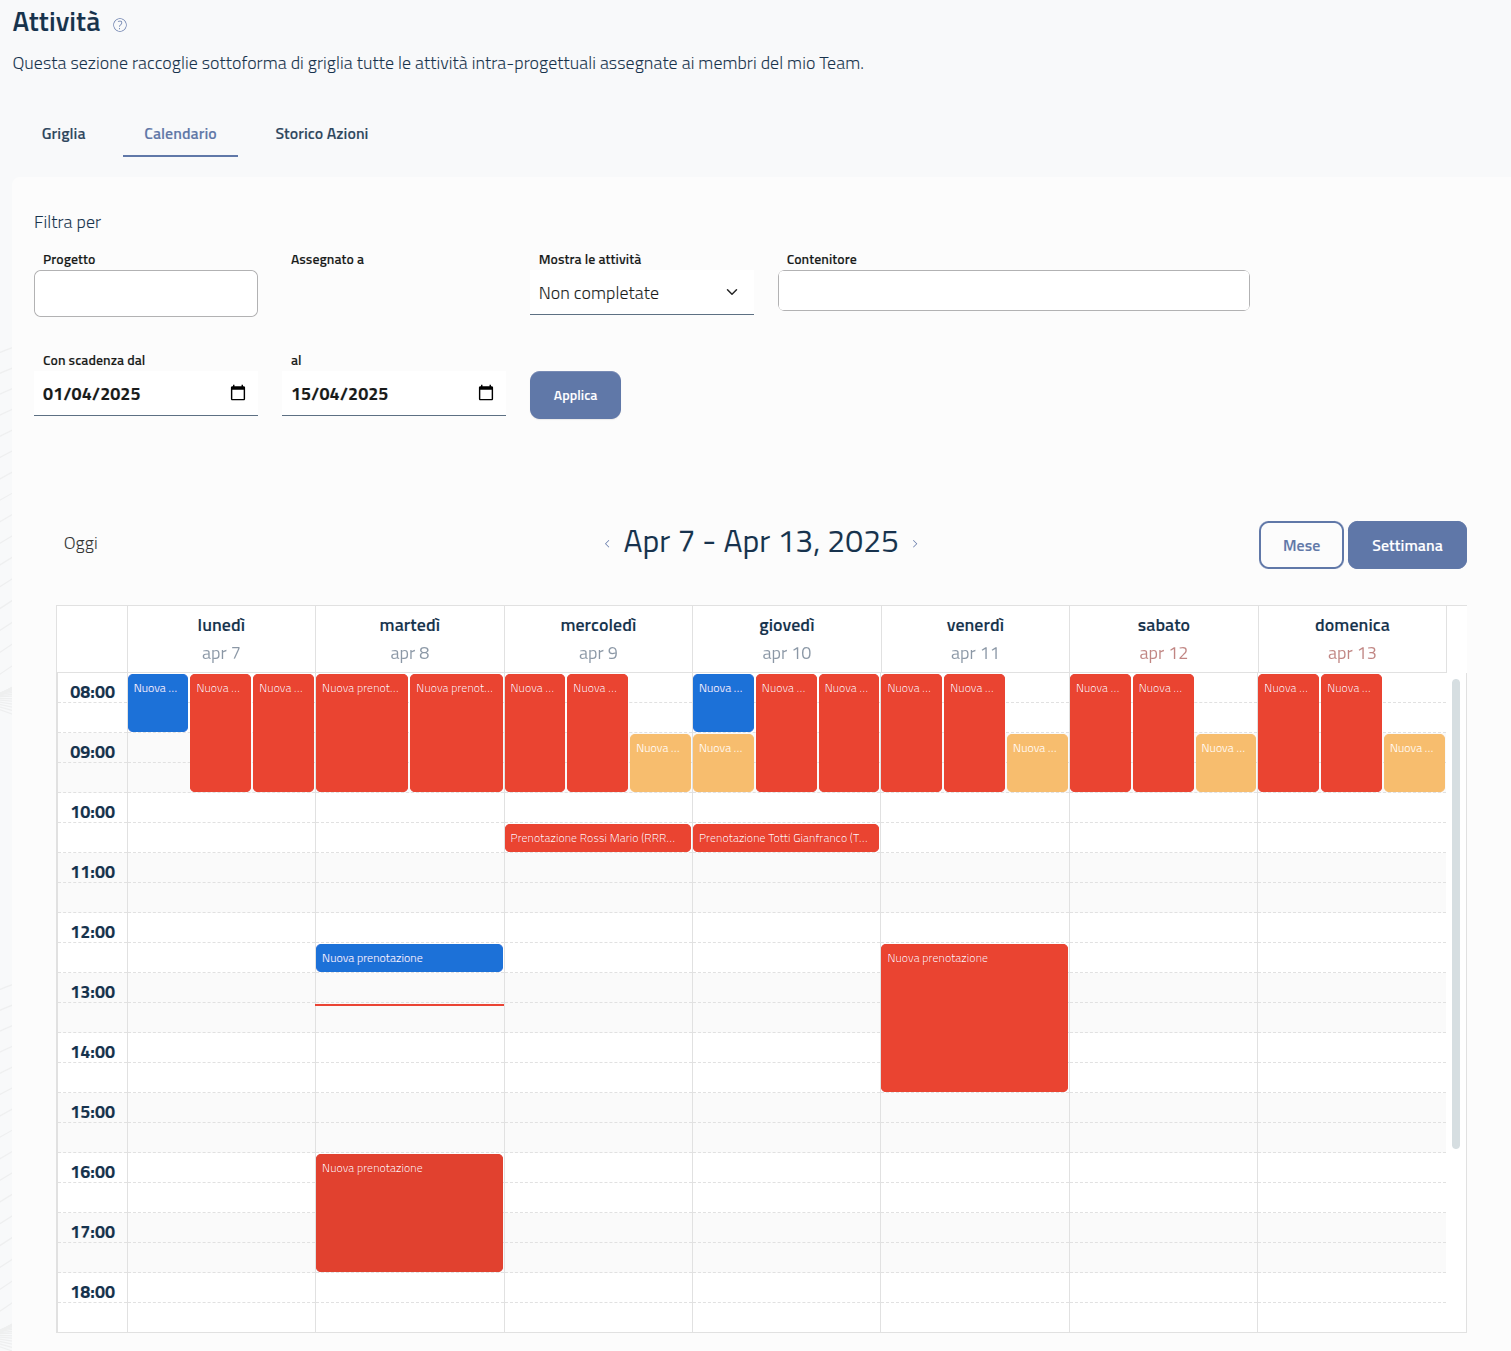Open 'Prenotazione Totti Gianfranco' event on Thursday
Image resolution: width=1511 pixels, height=1351 pixels.
(785, 838)
